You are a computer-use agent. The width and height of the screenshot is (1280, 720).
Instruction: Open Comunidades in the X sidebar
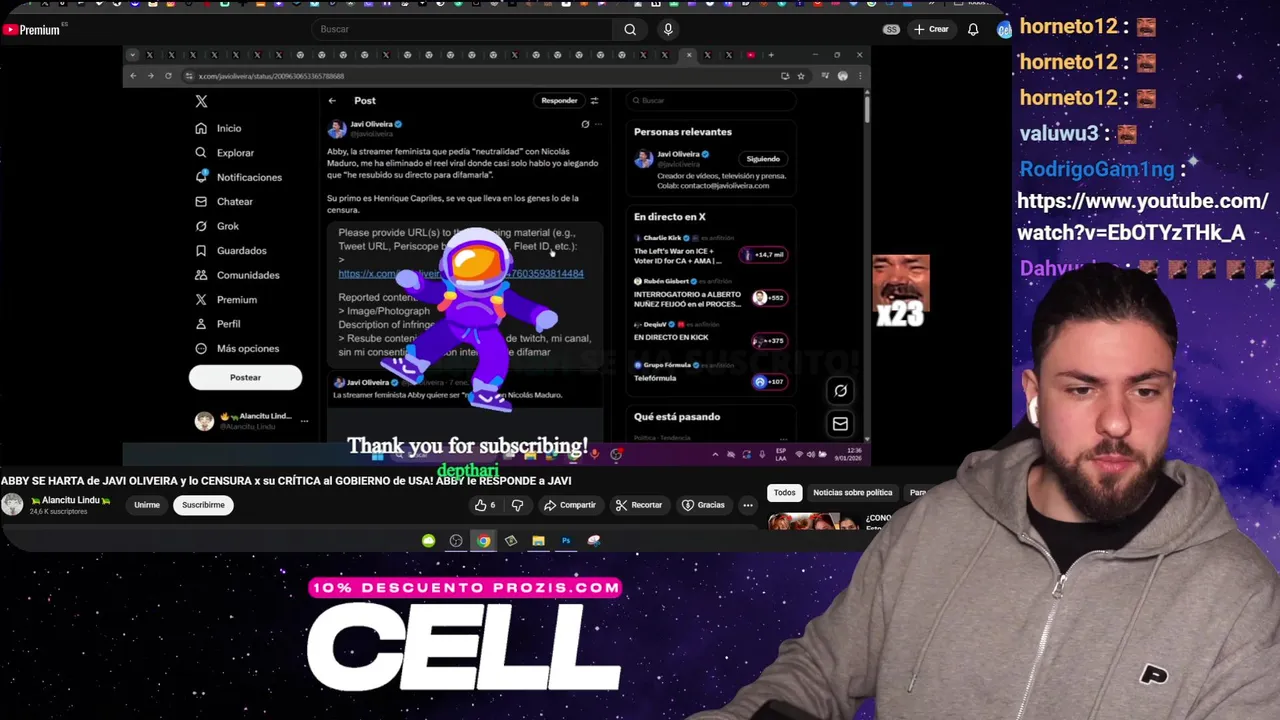pos(237,275)
